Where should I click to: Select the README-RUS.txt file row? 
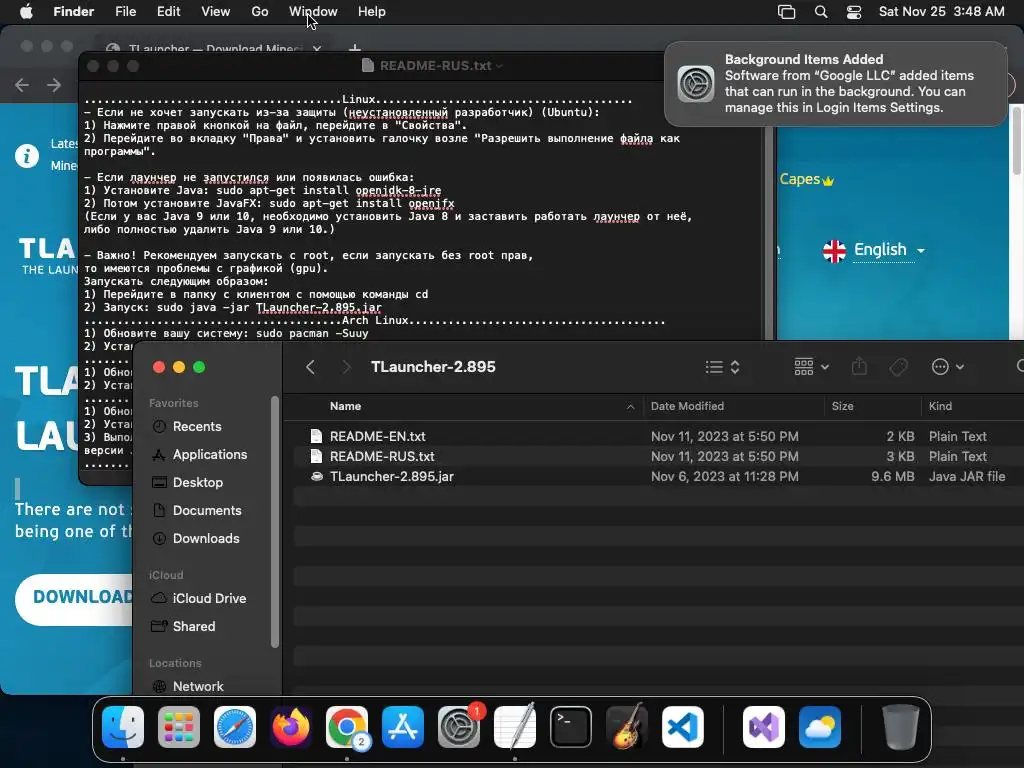658,456
